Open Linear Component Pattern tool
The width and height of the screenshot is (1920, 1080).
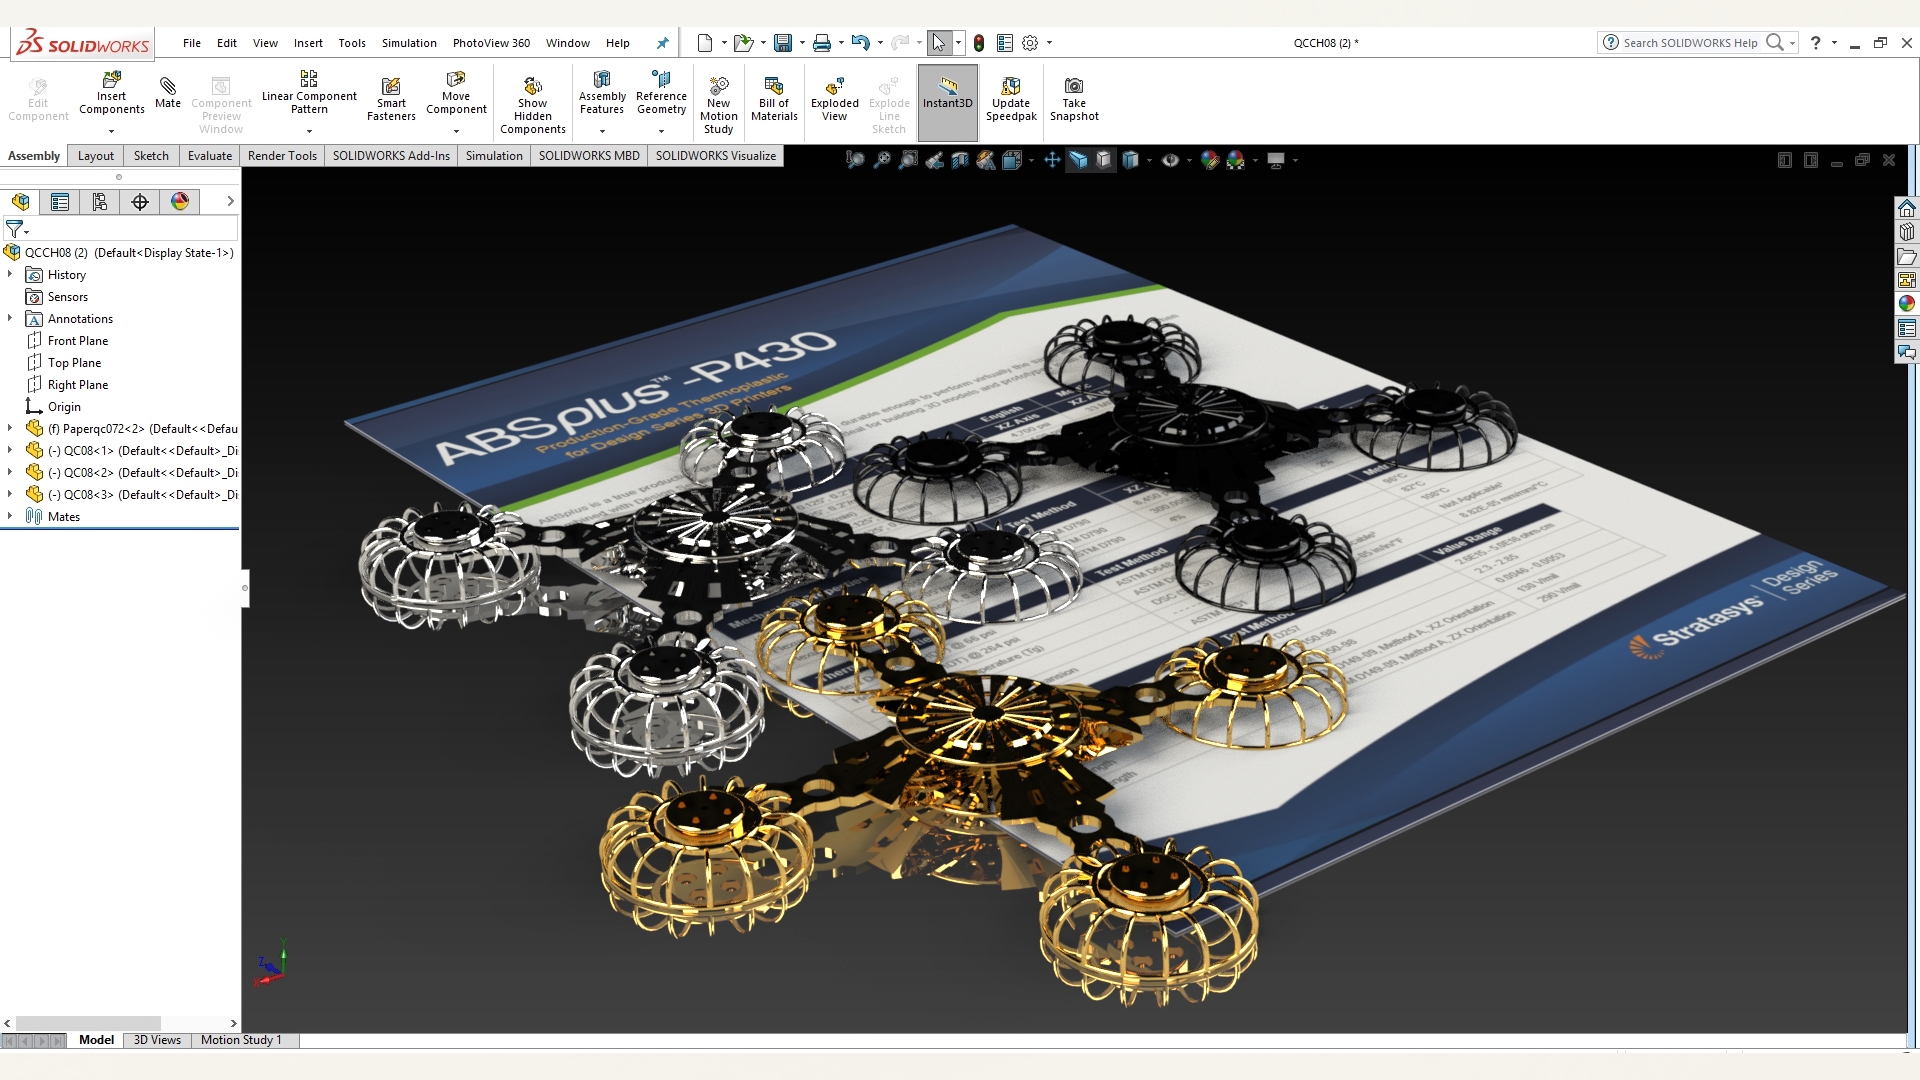309,93
